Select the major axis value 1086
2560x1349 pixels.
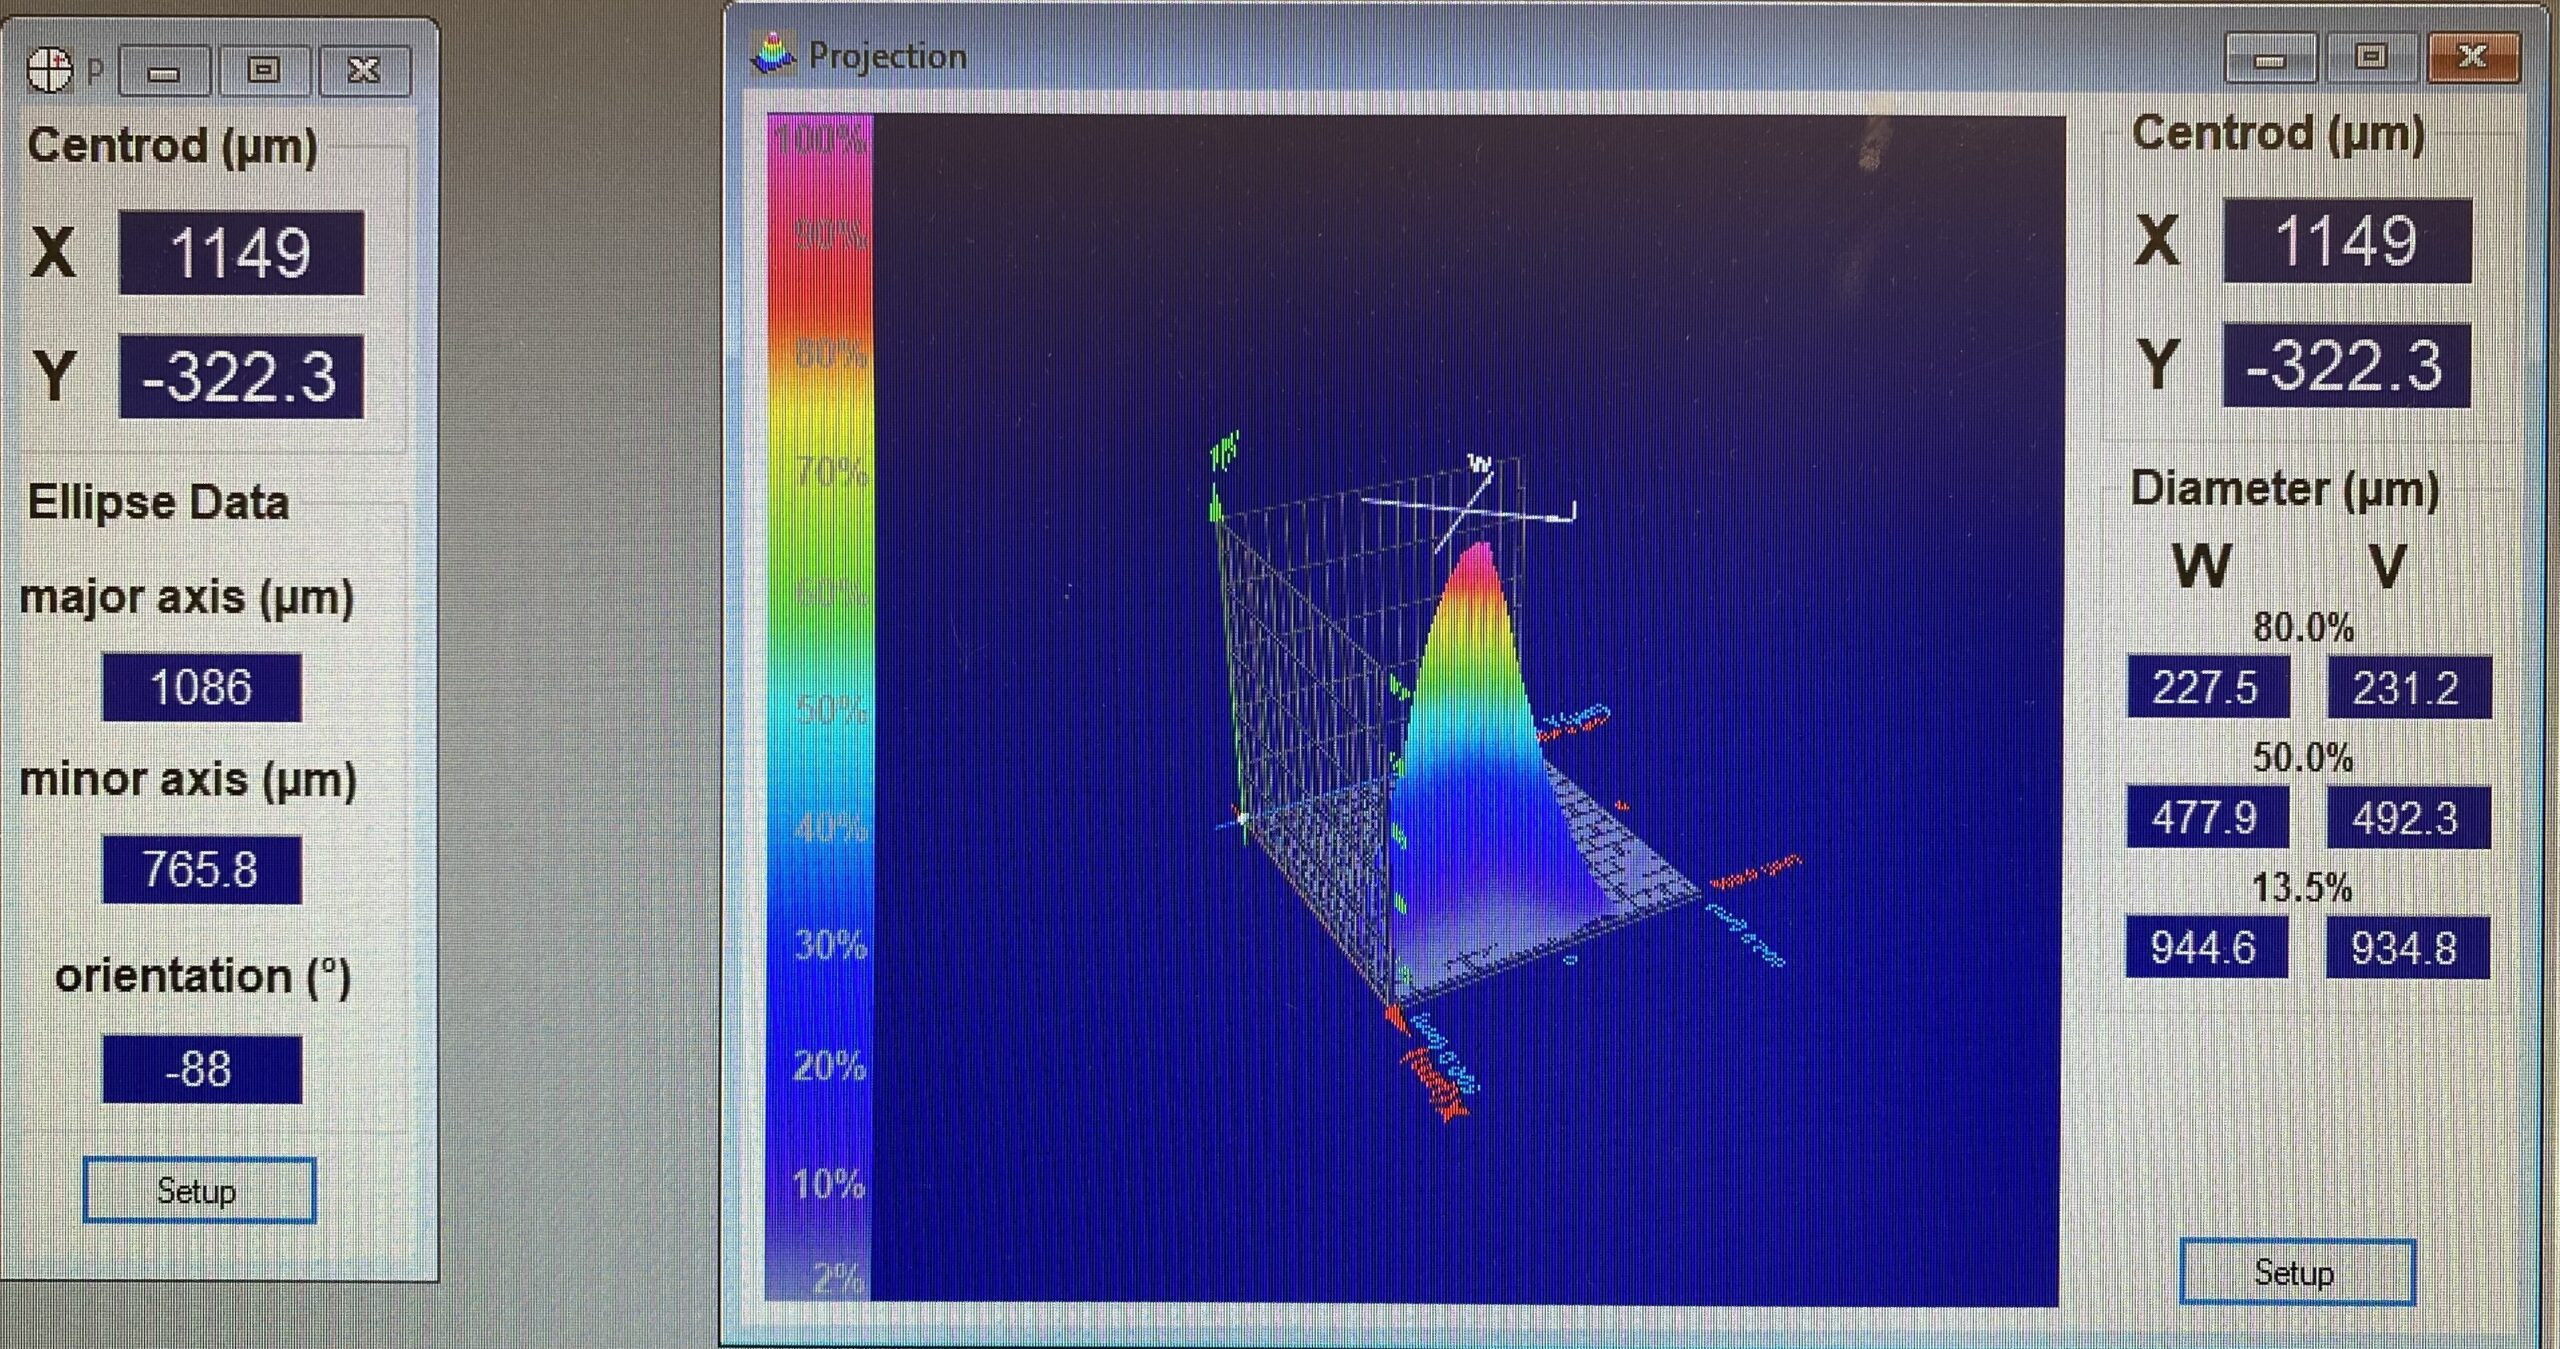pos(202,688)
